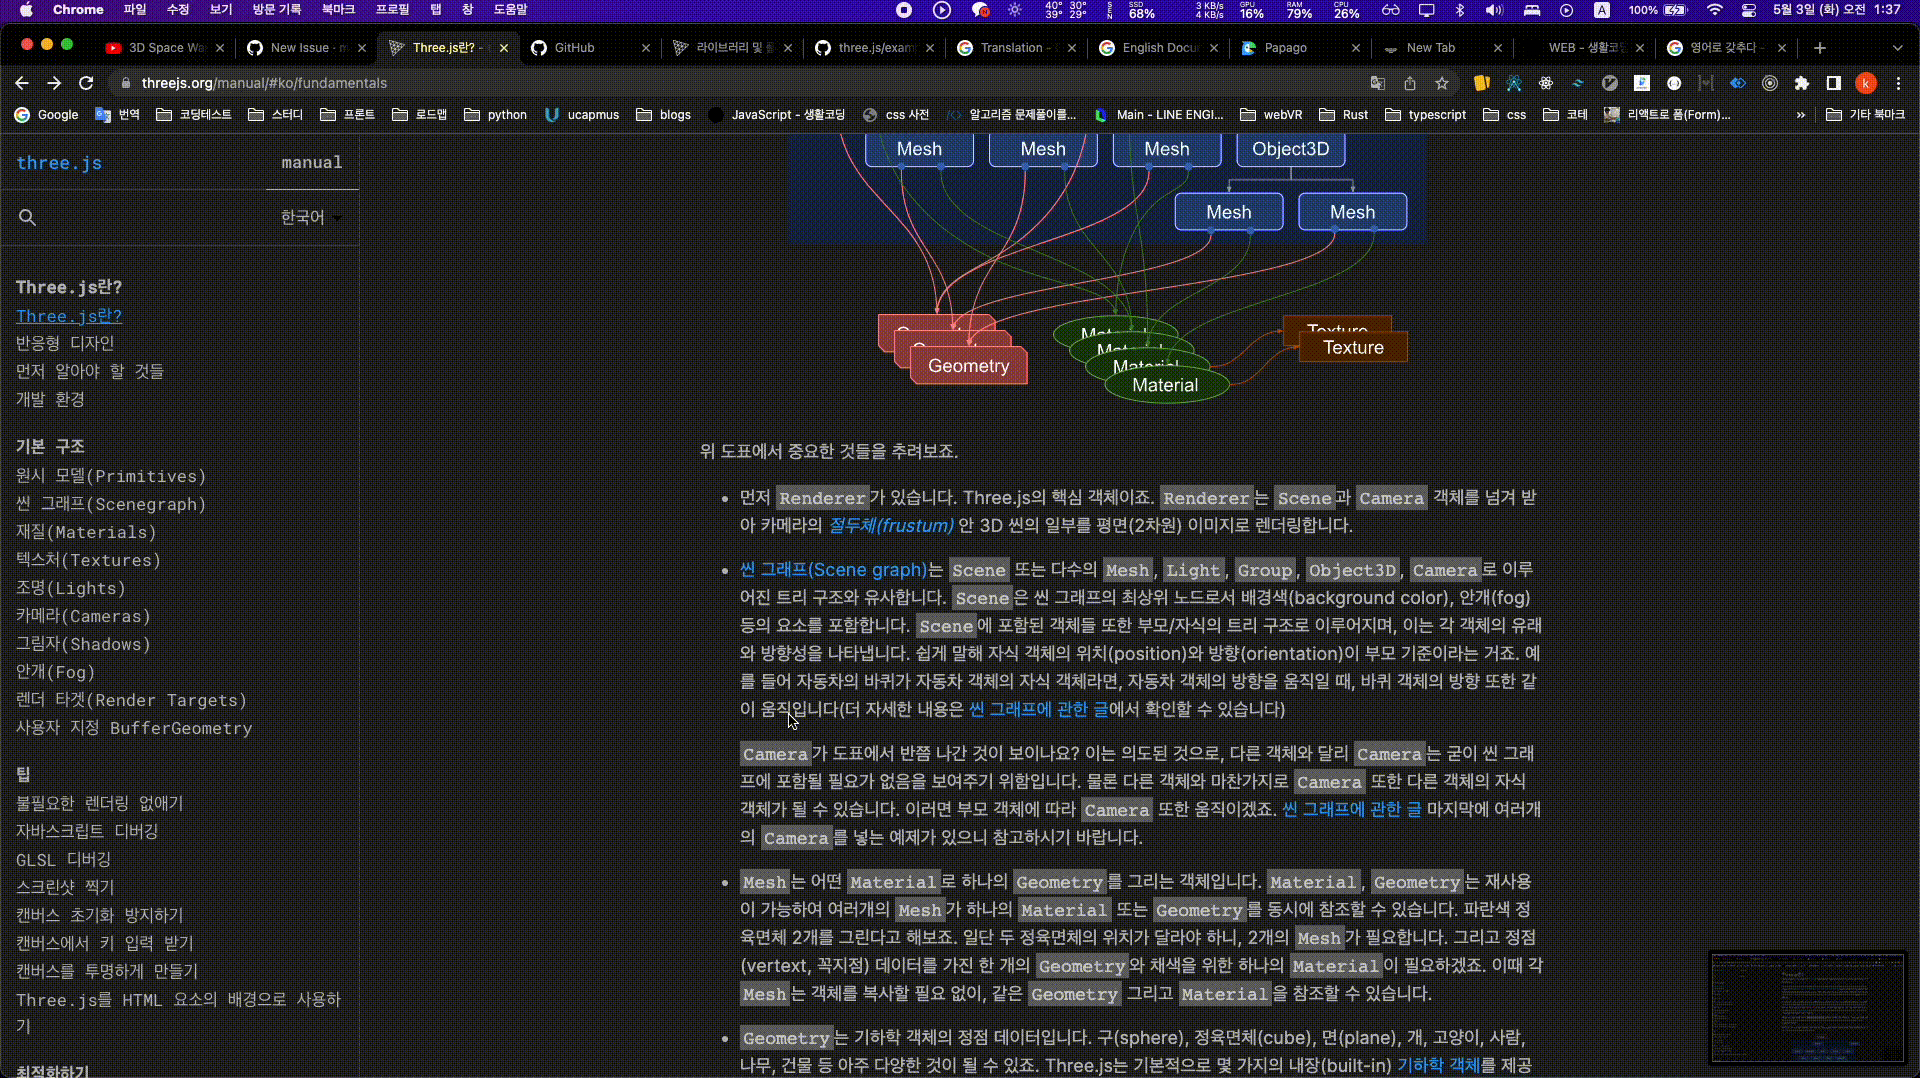
Task: Open a new tab with the plus icon
Action: pyautogui.click(x=1820, y=47)
